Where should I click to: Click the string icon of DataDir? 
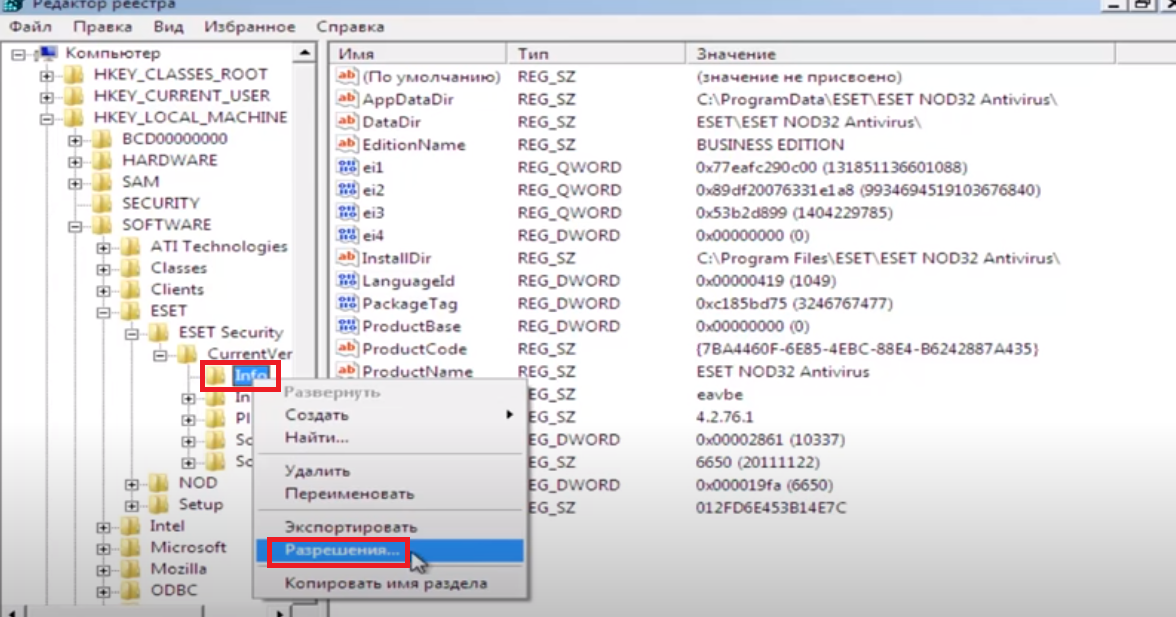pyautogui.click(x=347, y=121)
